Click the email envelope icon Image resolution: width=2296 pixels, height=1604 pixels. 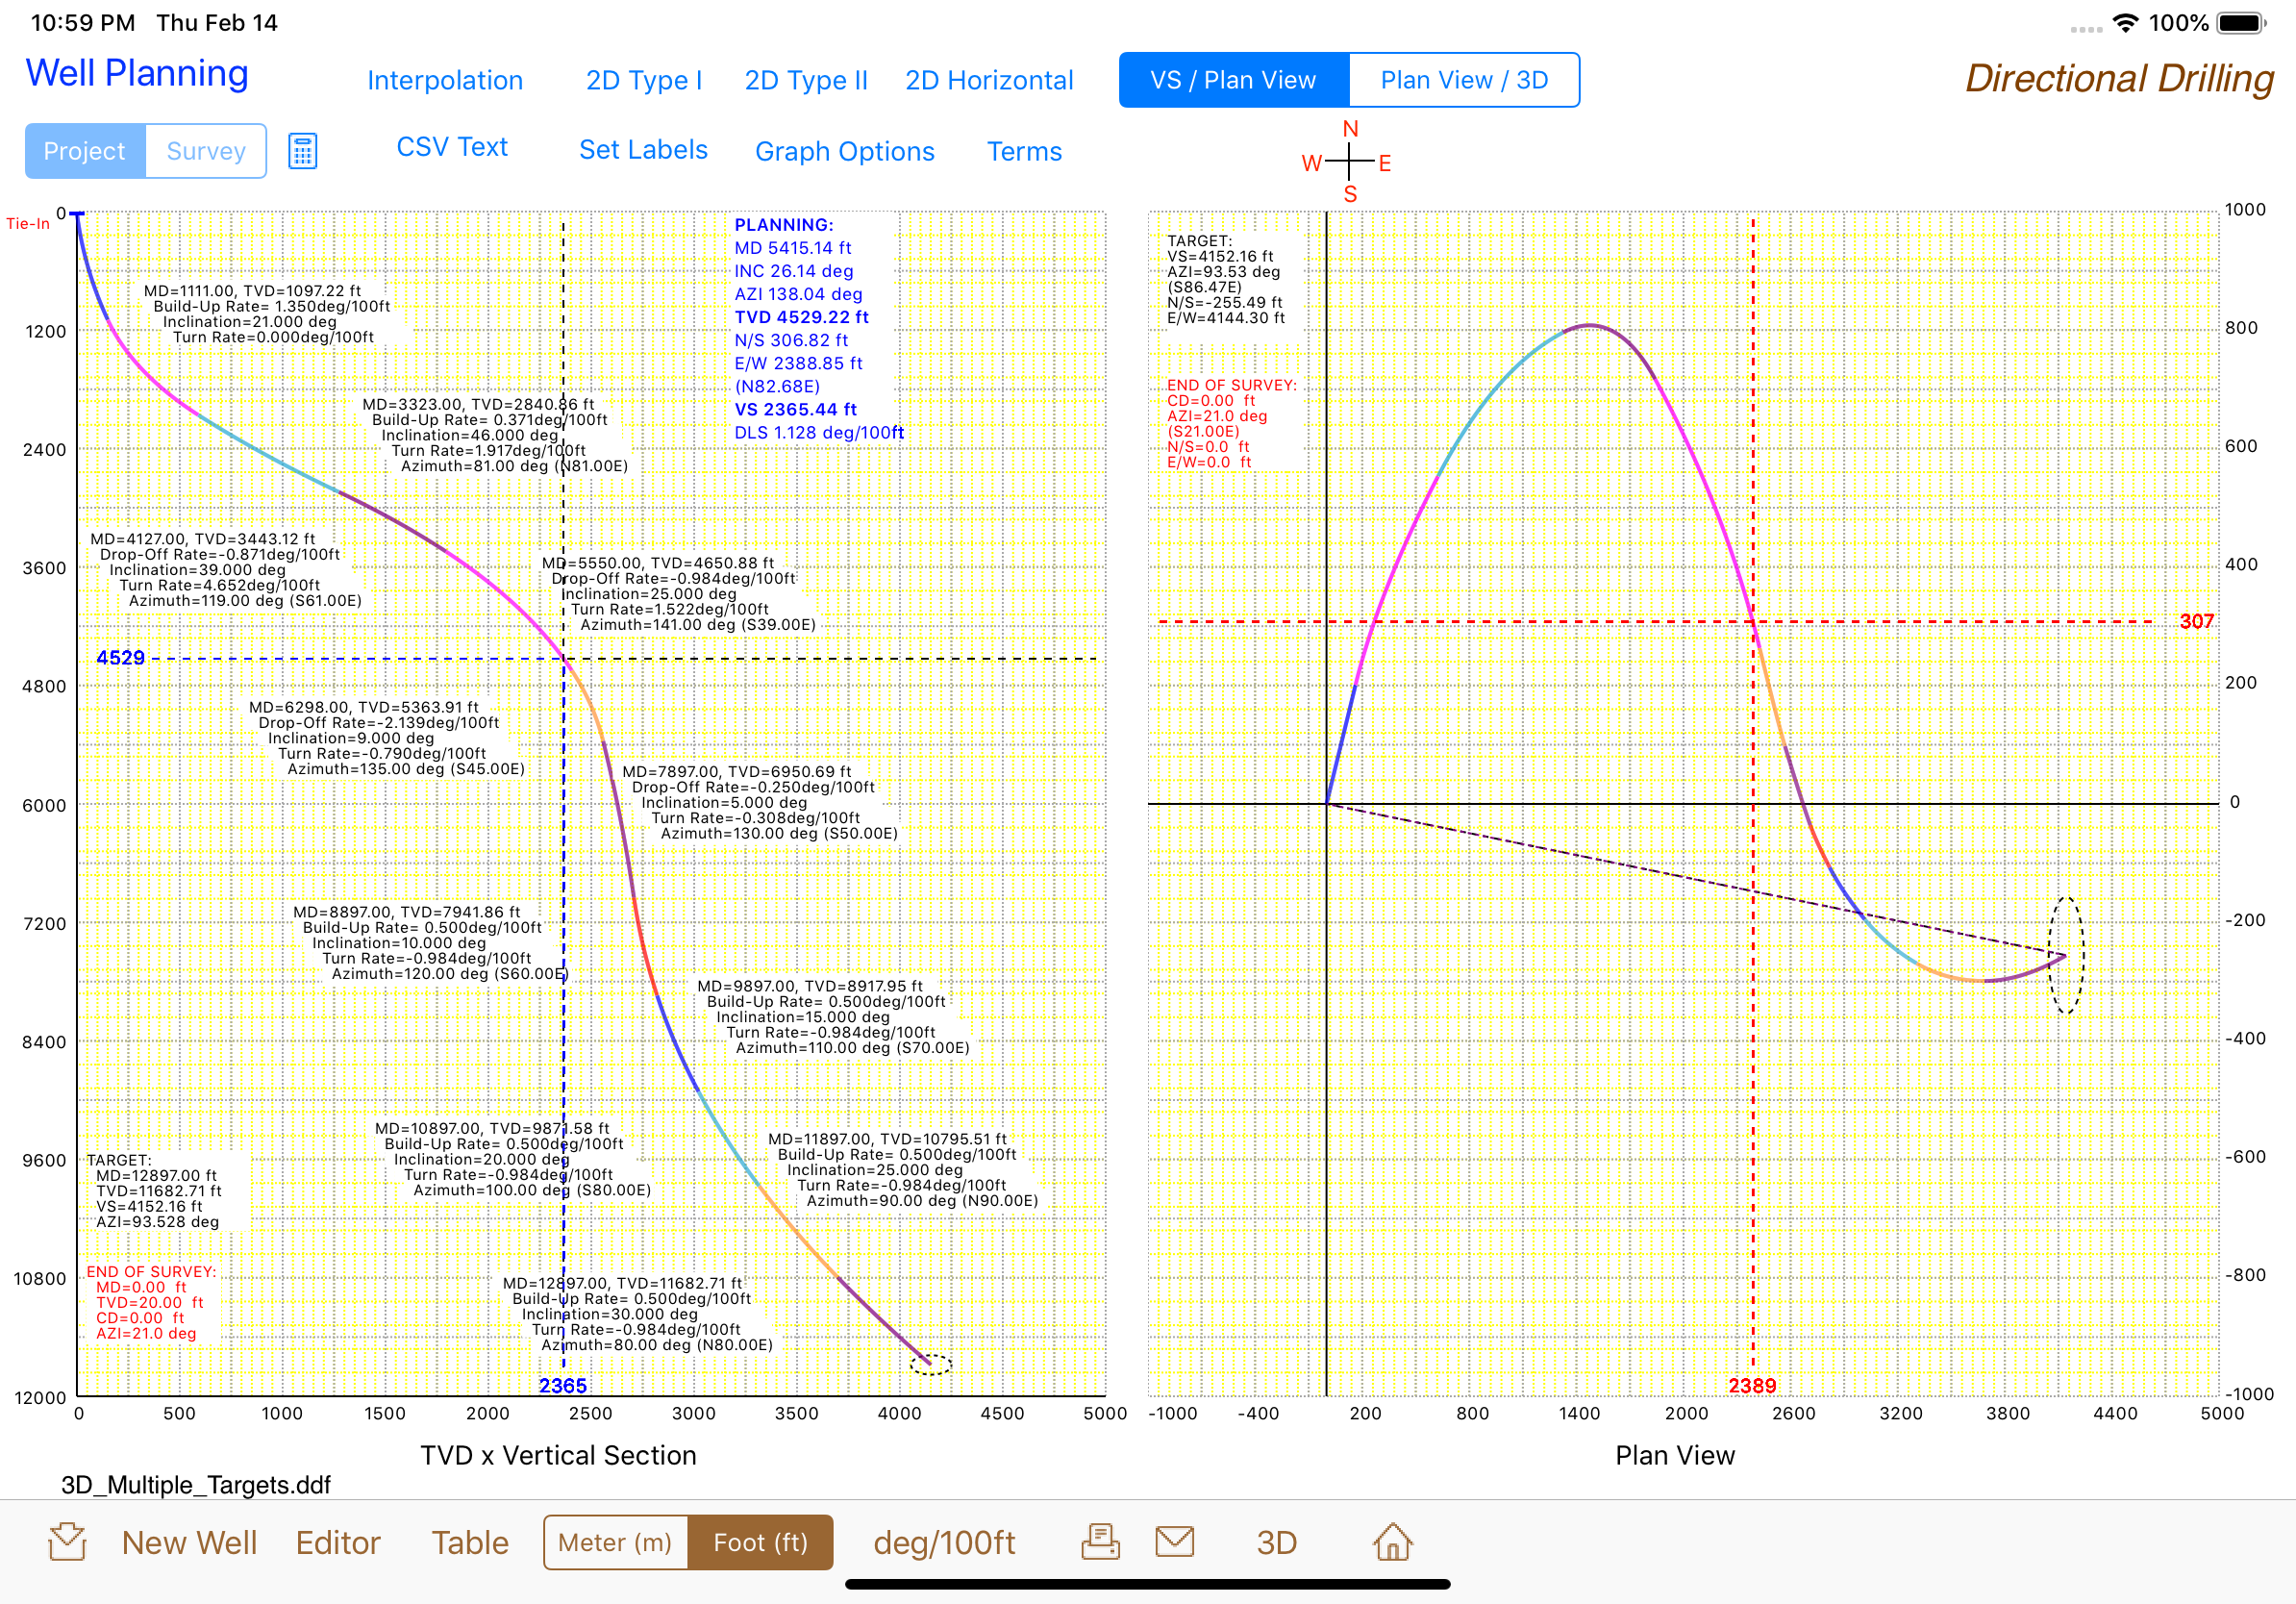pyautogui.click(x=1174, y=1542)
